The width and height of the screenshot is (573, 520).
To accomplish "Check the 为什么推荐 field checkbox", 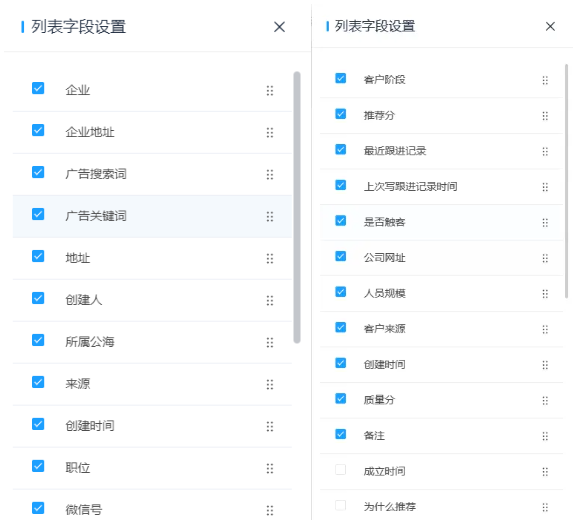I will 341,505.
